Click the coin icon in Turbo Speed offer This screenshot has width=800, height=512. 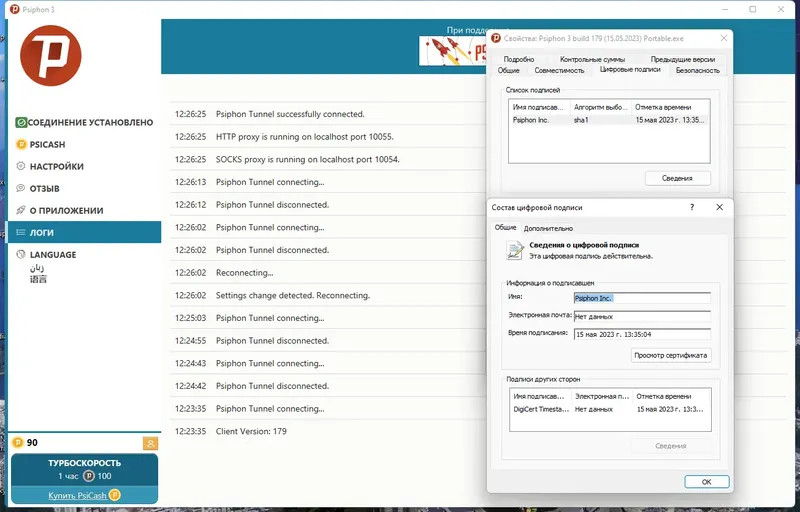89,476
